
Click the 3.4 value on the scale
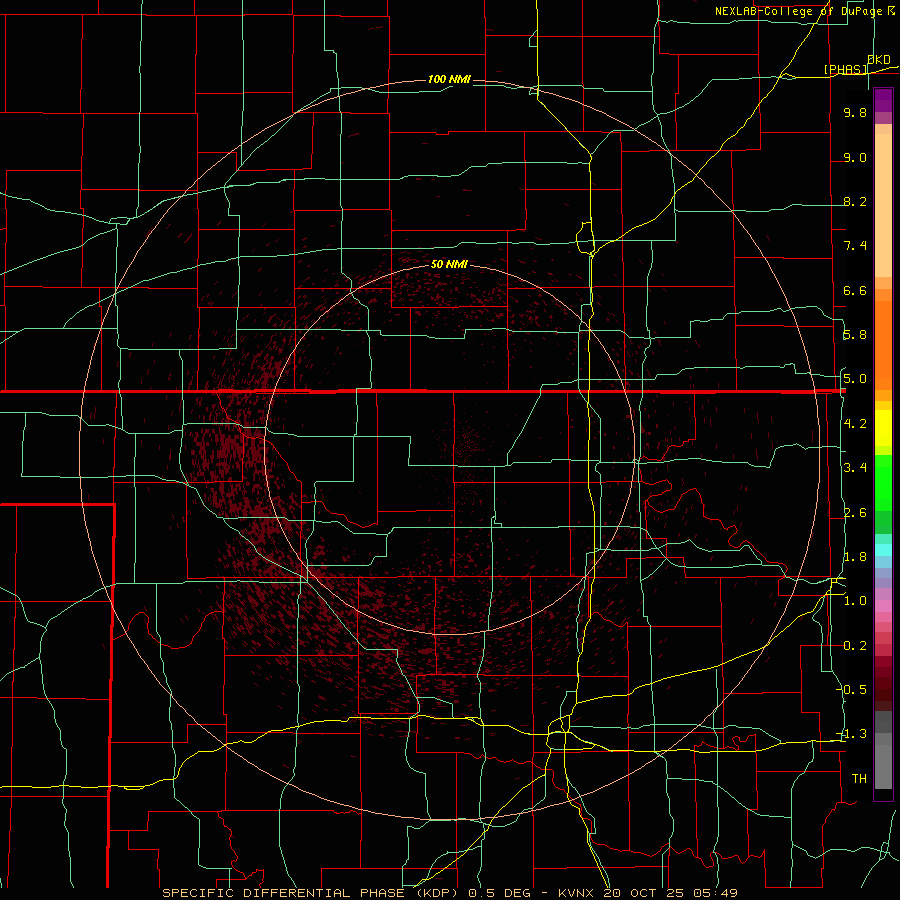point(855,468)
